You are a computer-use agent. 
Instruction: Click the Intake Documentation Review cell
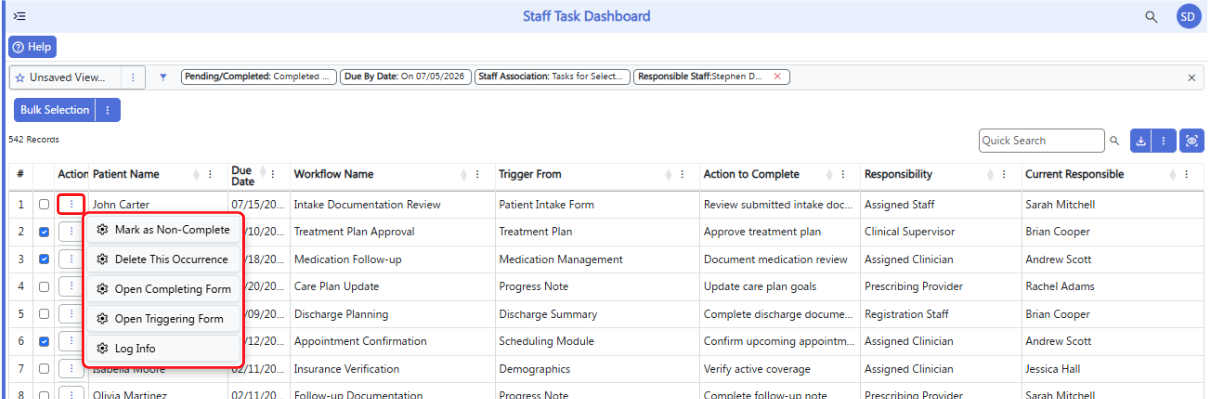[392, 205]
